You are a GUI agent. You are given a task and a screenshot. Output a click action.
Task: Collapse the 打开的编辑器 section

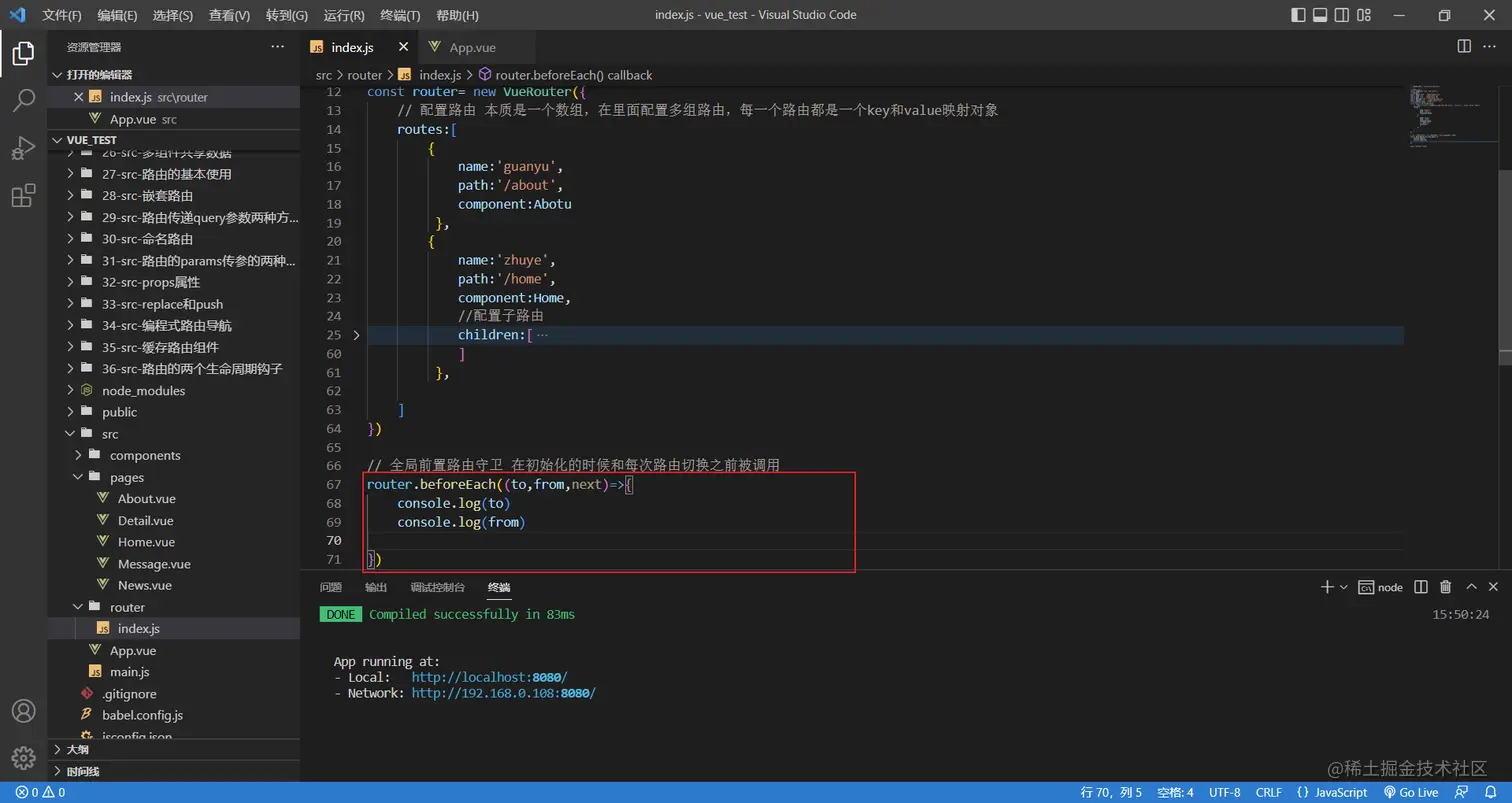coord(174,75)
